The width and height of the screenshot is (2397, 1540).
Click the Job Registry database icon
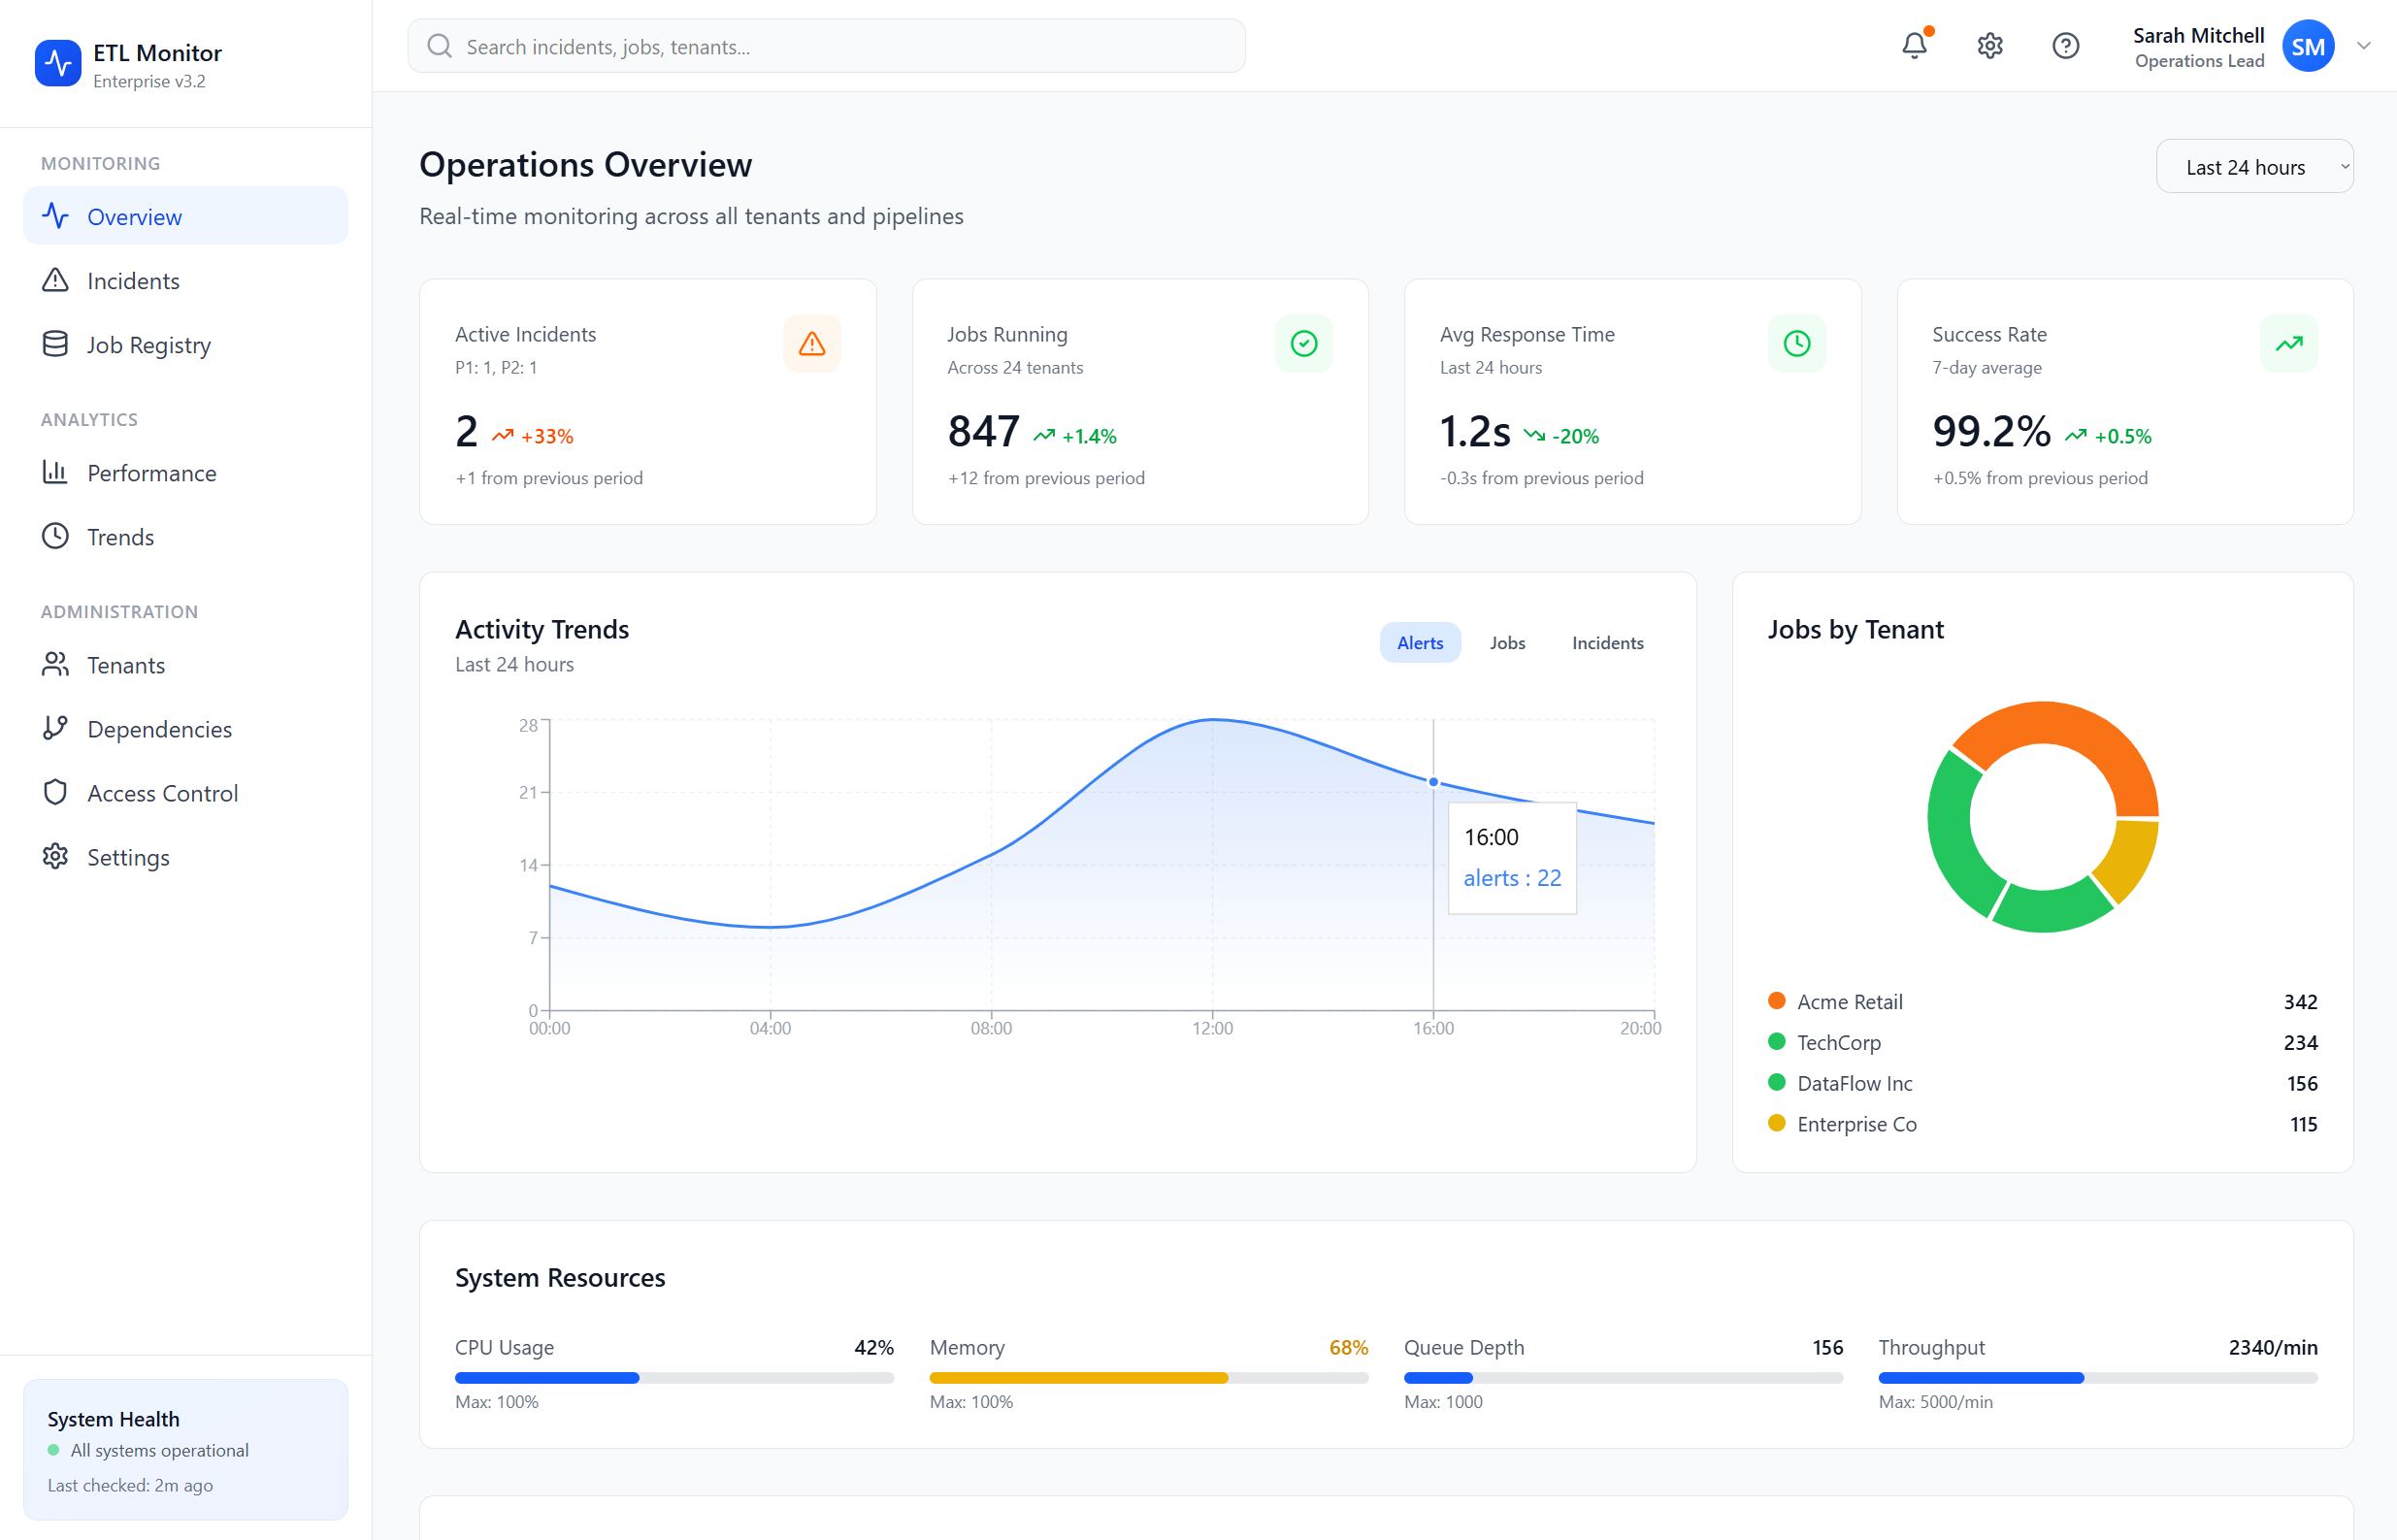click(x=55, y=344)
